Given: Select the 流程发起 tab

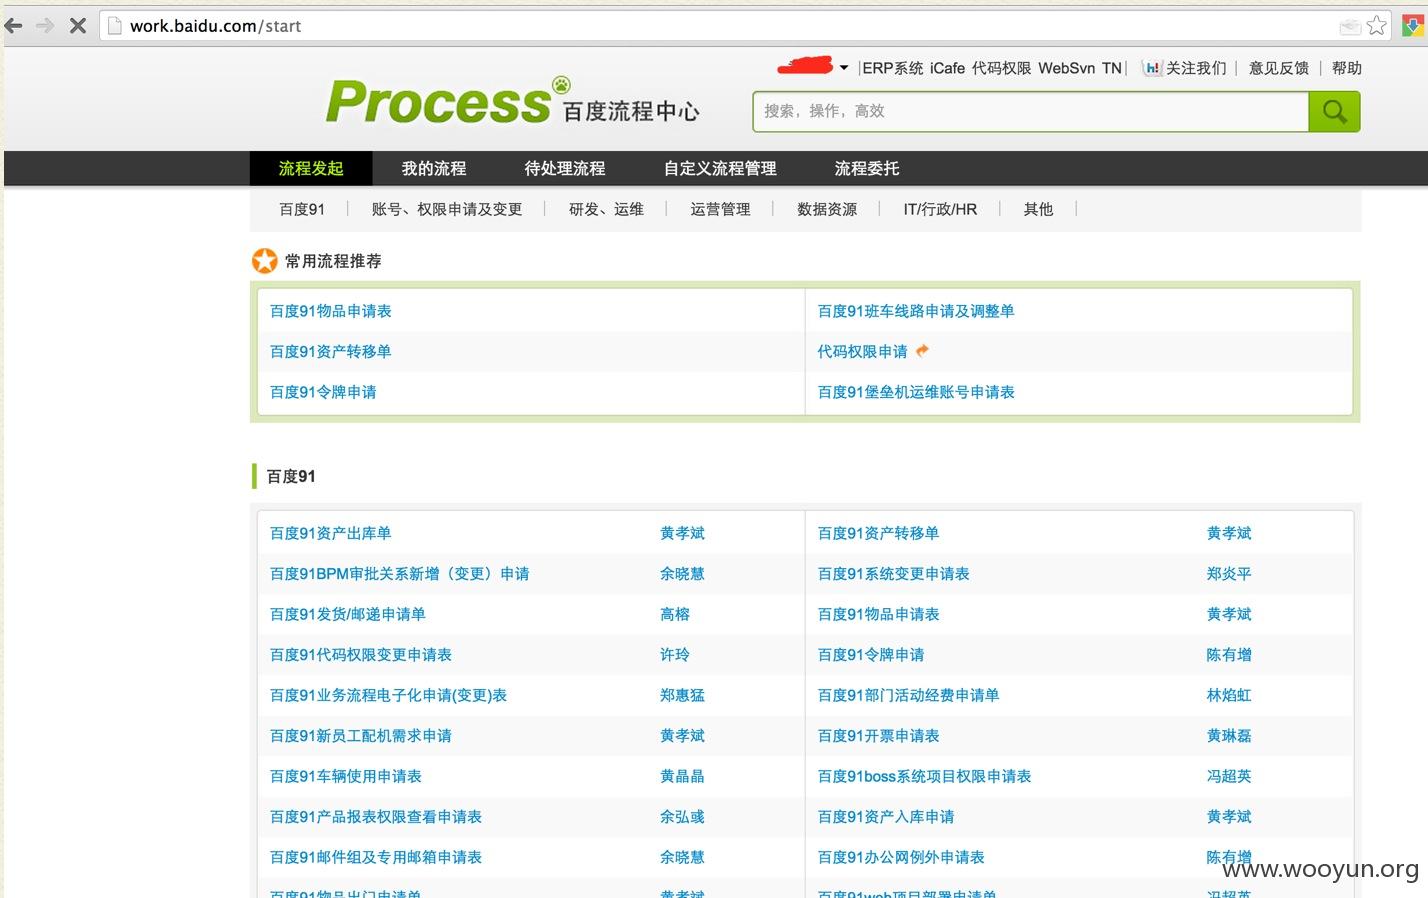Looking at the screenshot, I should 311,168.
